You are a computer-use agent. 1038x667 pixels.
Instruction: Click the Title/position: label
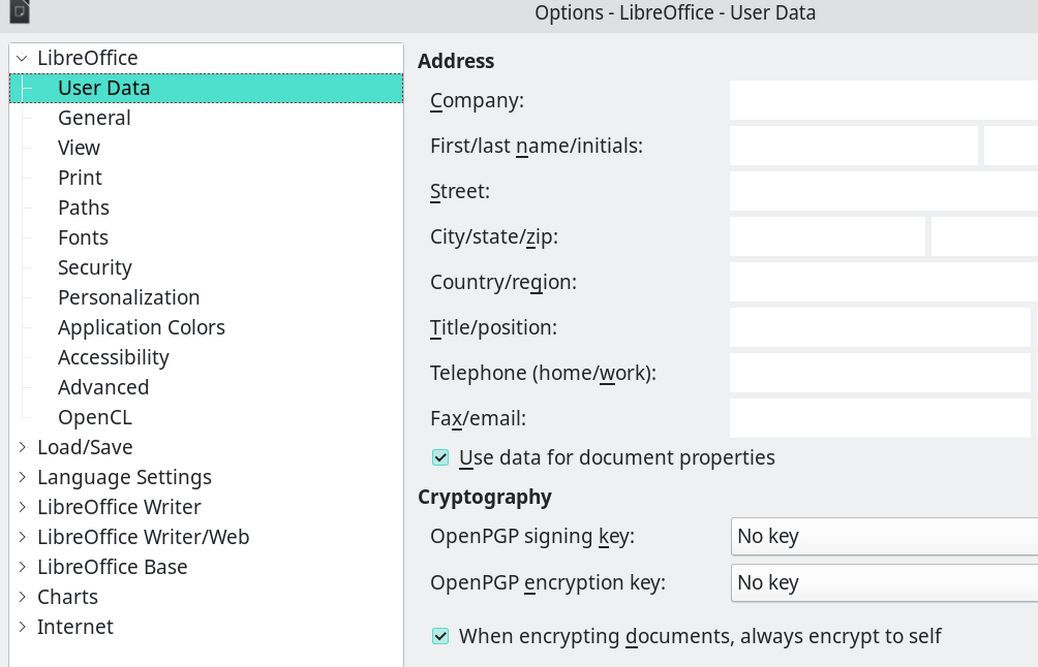pyautogui.click(x=493, y=328)
